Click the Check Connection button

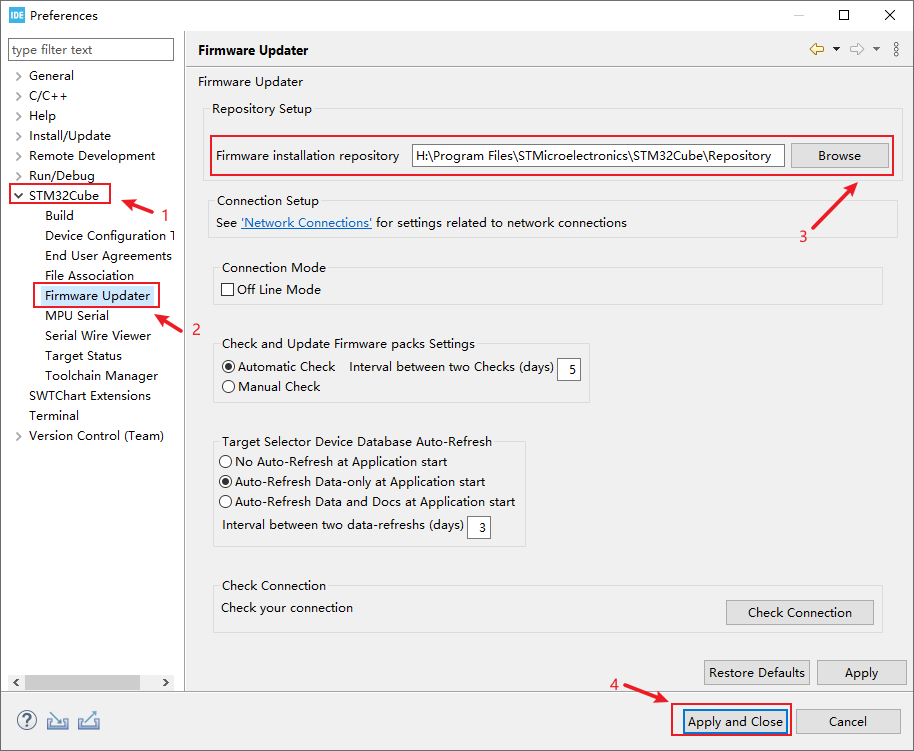pos(799,612)
